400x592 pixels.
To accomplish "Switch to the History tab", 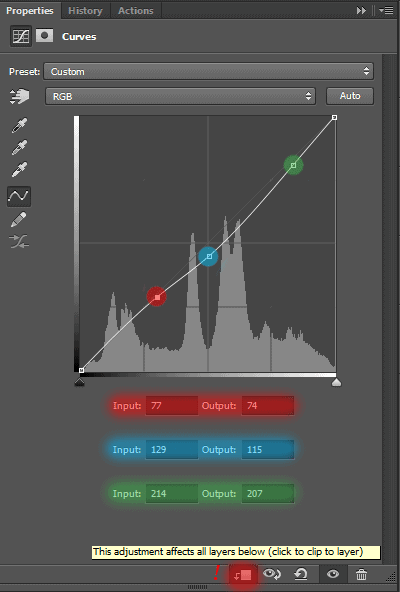I will click(x=85, y=11).
